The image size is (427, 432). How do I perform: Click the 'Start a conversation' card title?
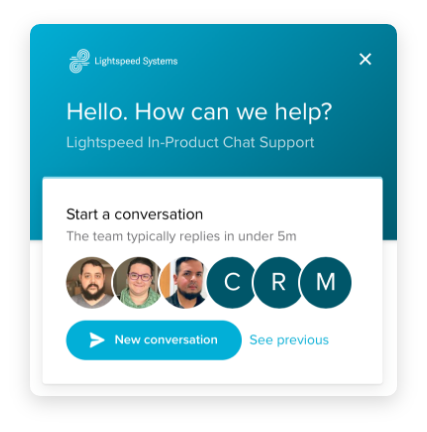pos(134,214)
